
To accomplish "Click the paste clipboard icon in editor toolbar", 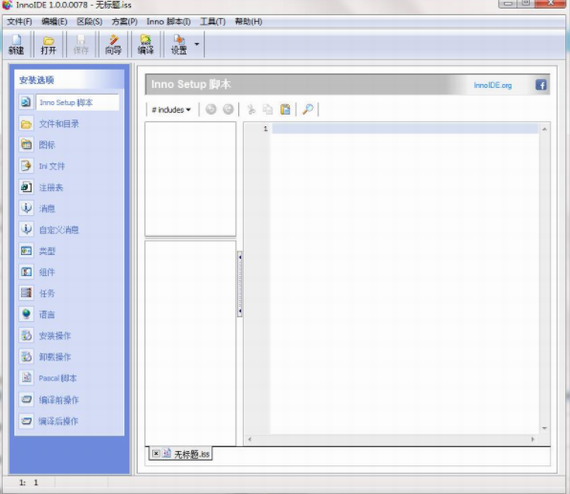I will point(285,109).
